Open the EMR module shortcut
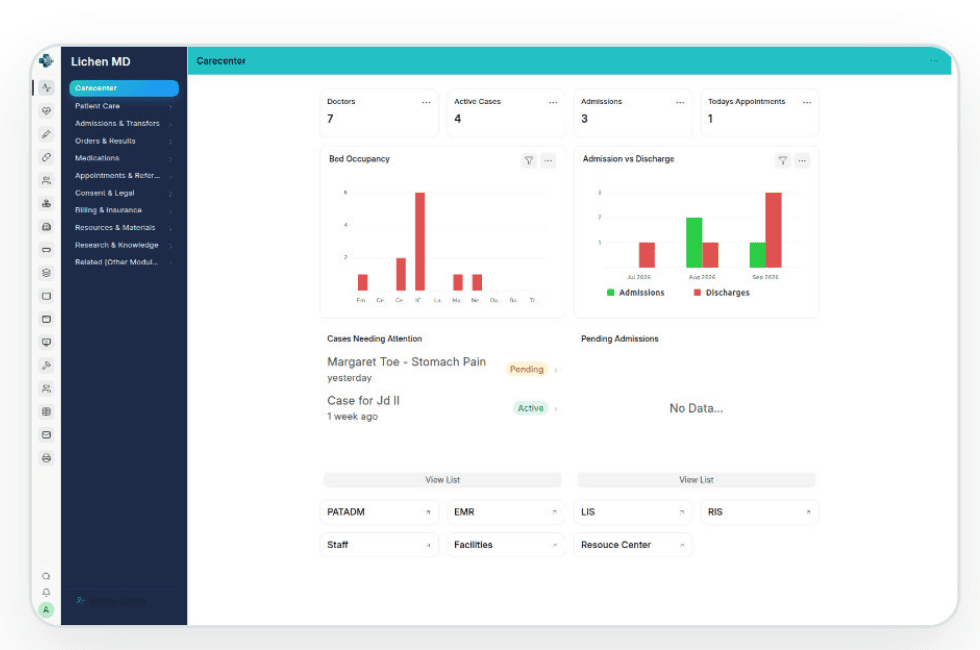This screenshot has height=650, width=980. click(x=506, y=512)
